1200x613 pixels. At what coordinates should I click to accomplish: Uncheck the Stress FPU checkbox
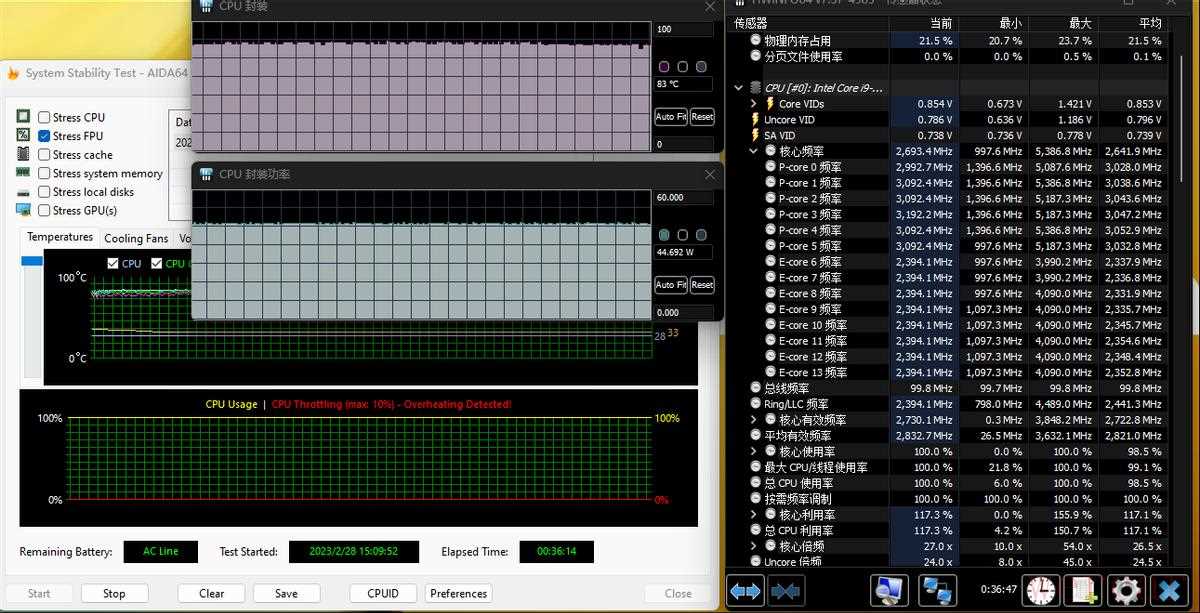click(45, 136)
